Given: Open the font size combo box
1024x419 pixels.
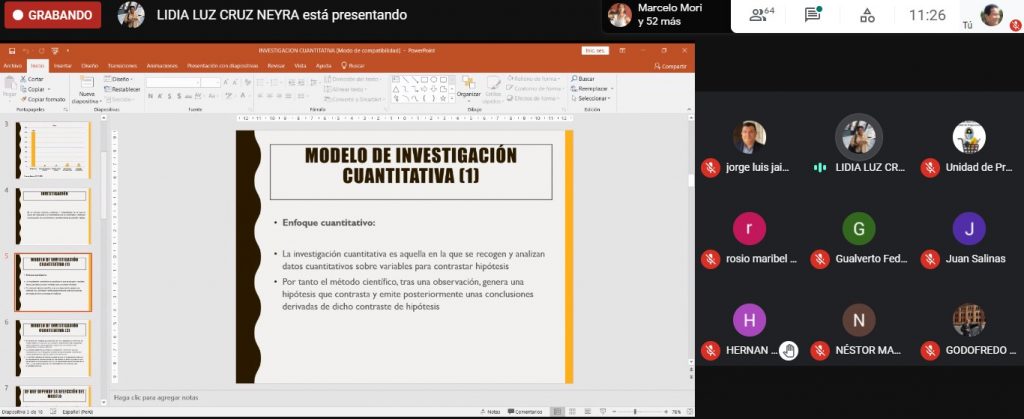Looking at the screenshot, I should tap(210, 82).
